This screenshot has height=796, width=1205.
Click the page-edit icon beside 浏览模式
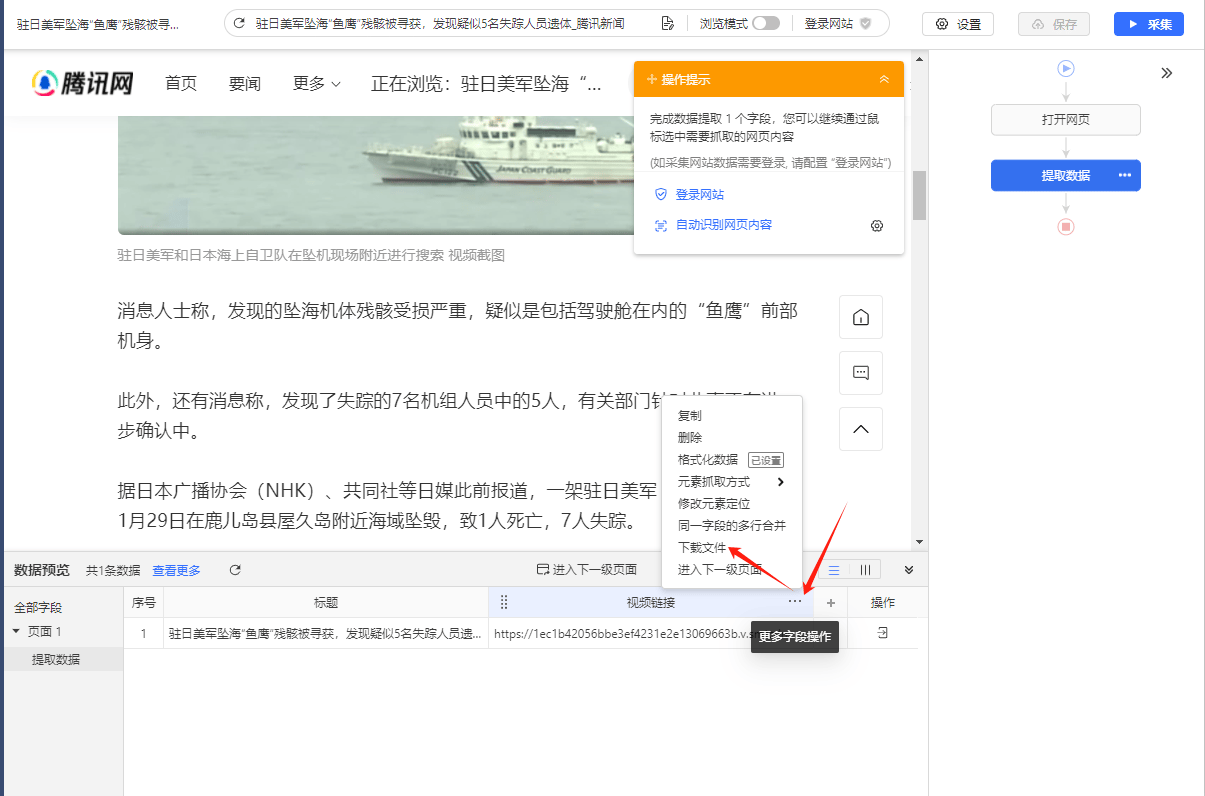click(668, 23)
